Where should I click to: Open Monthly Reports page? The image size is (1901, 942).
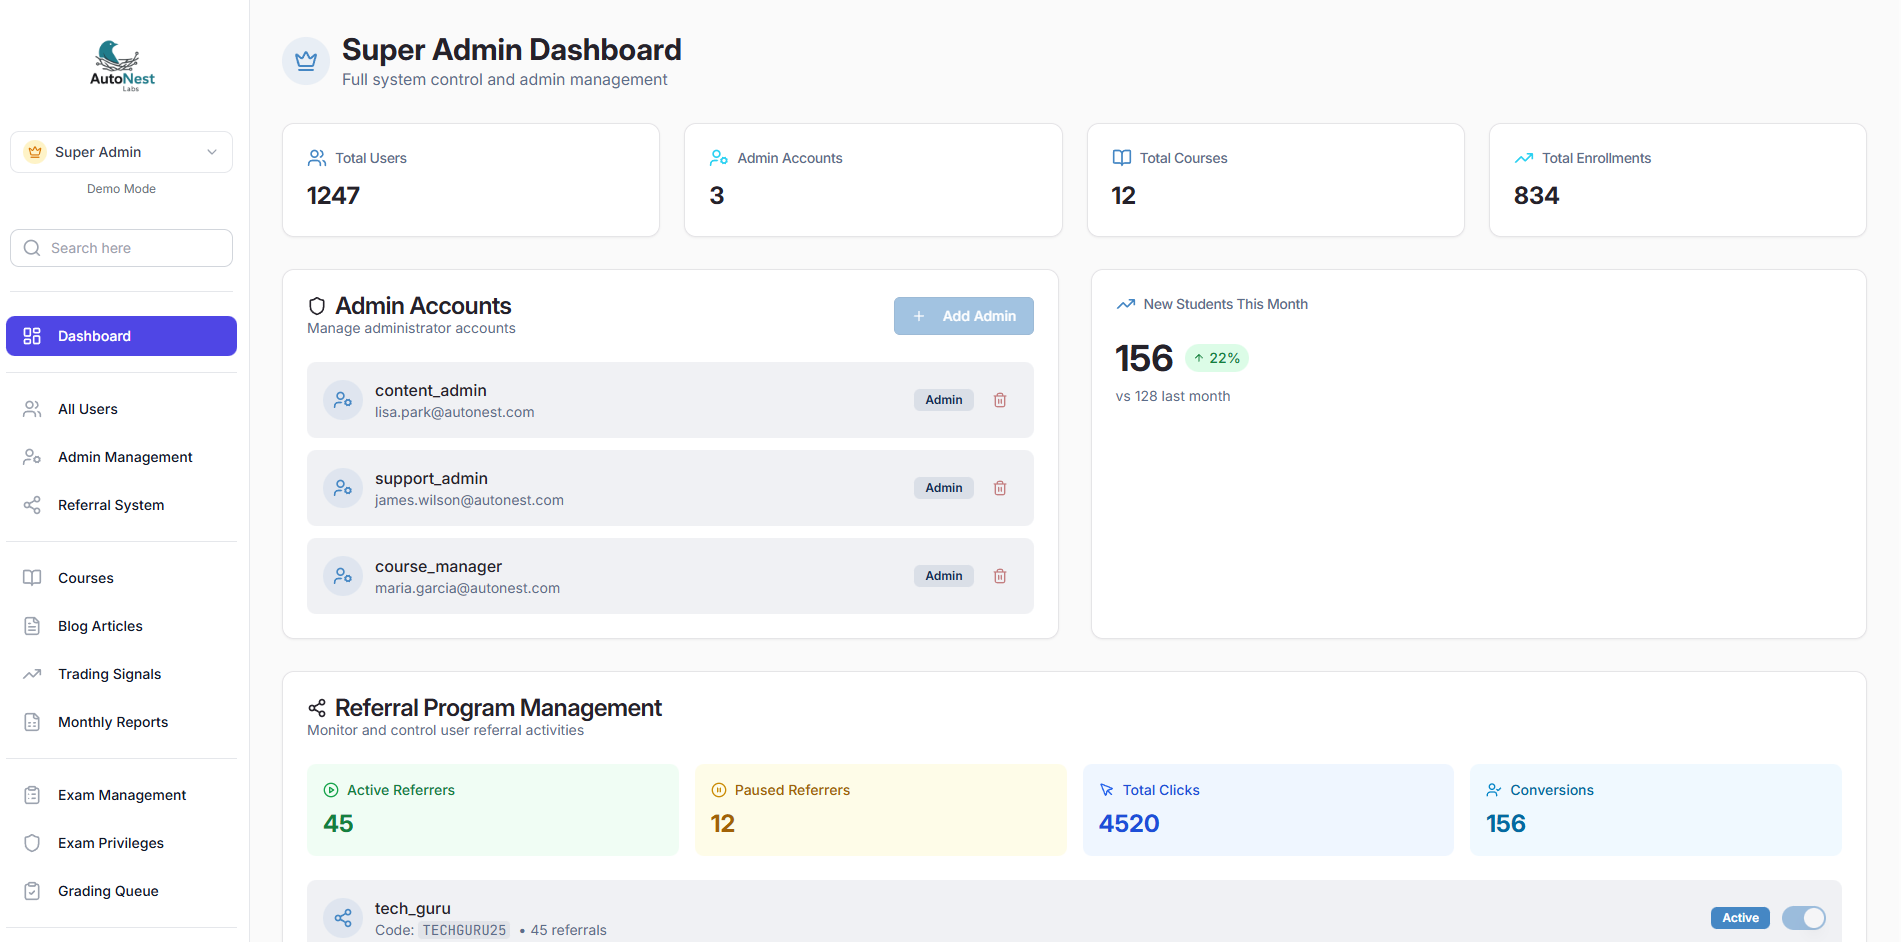pyautogui.click(x=122, y=722)
